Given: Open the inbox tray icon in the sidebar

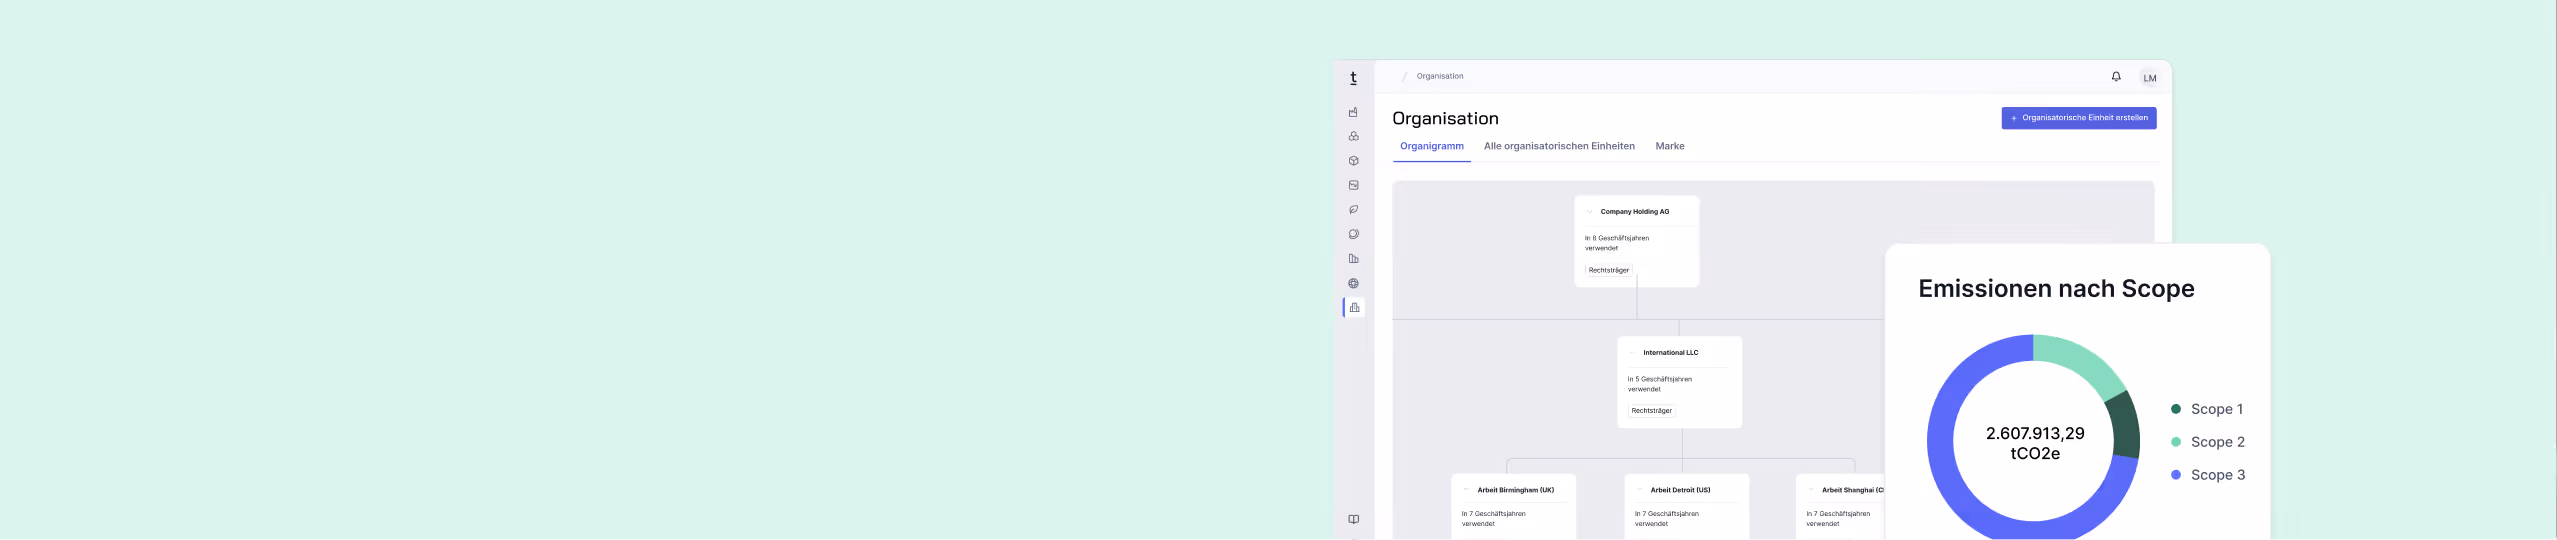Looking at the screenshot, I should click(x=1353, y=185).
